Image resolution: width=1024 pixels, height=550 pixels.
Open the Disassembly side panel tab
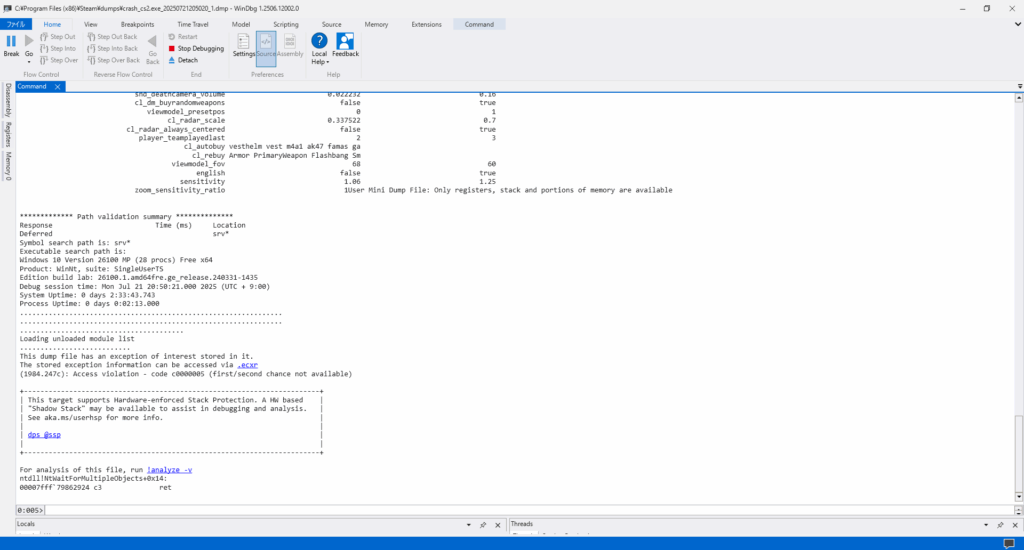tap(8, 100)
